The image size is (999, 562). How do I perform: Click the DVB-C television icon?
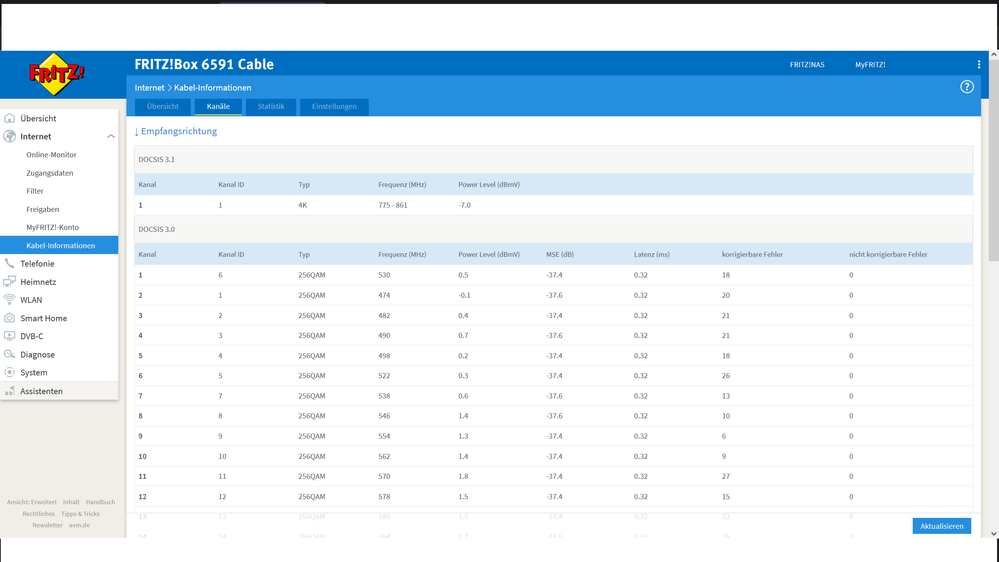[x=10, y=336]
